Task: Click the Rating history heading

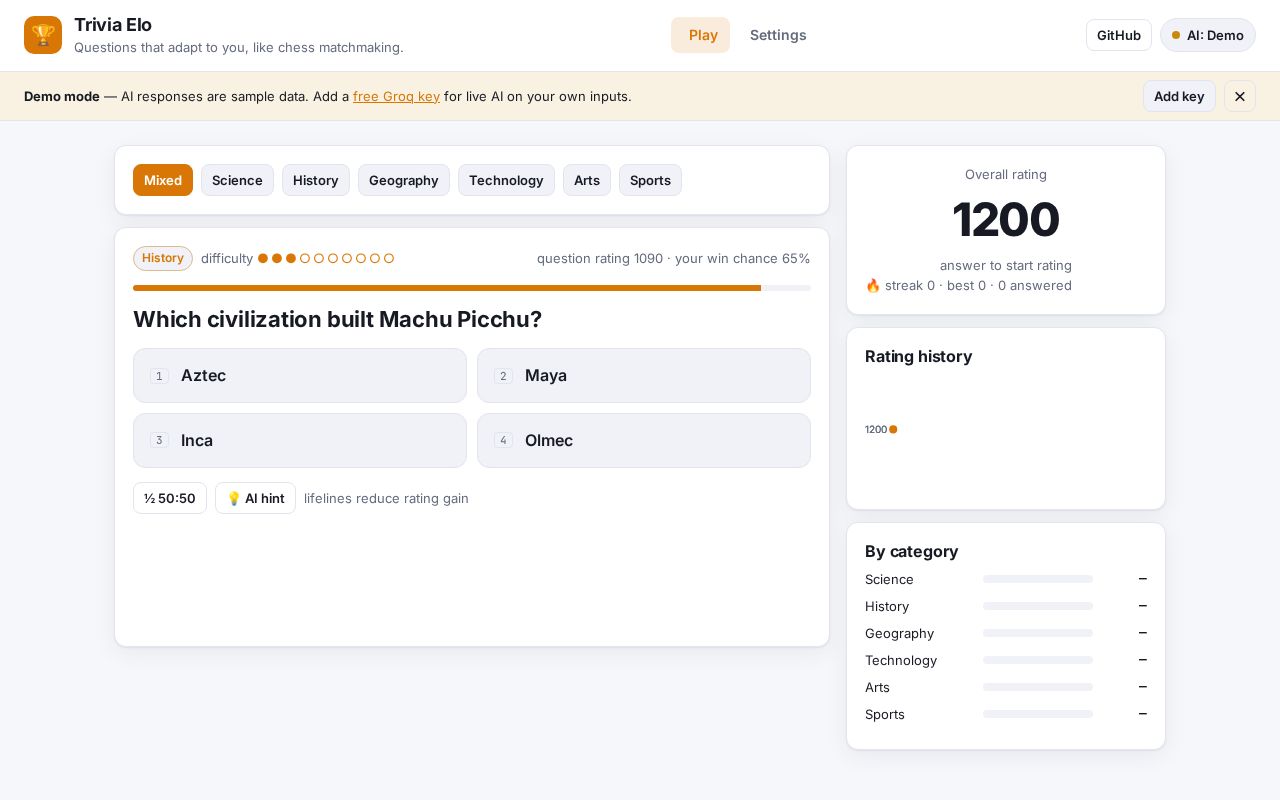Action: 918,356
